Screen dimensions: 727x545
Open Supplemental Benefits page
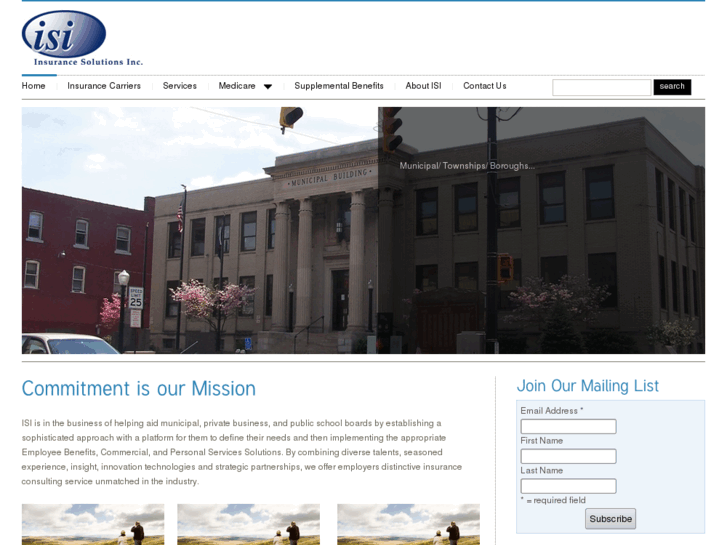(339, 86)
